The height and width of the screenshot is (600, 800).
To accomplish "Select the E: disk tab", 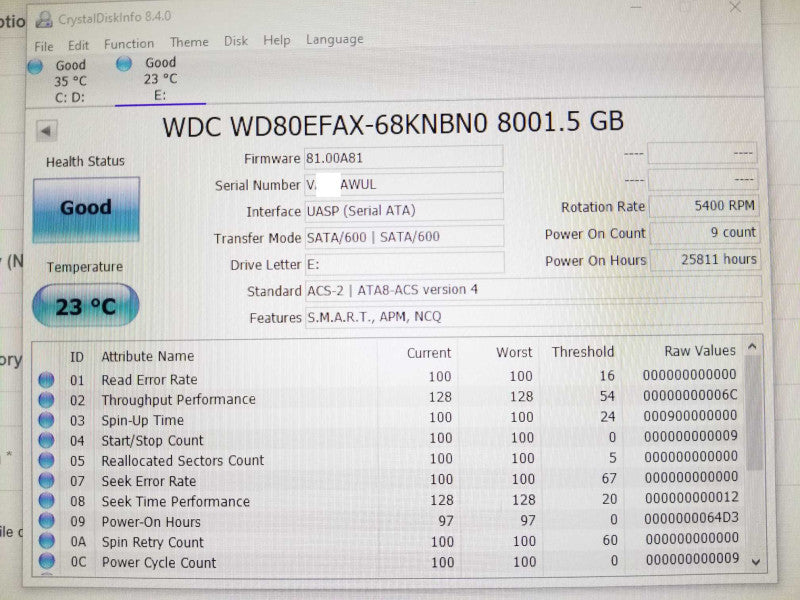I will [160, 79].
